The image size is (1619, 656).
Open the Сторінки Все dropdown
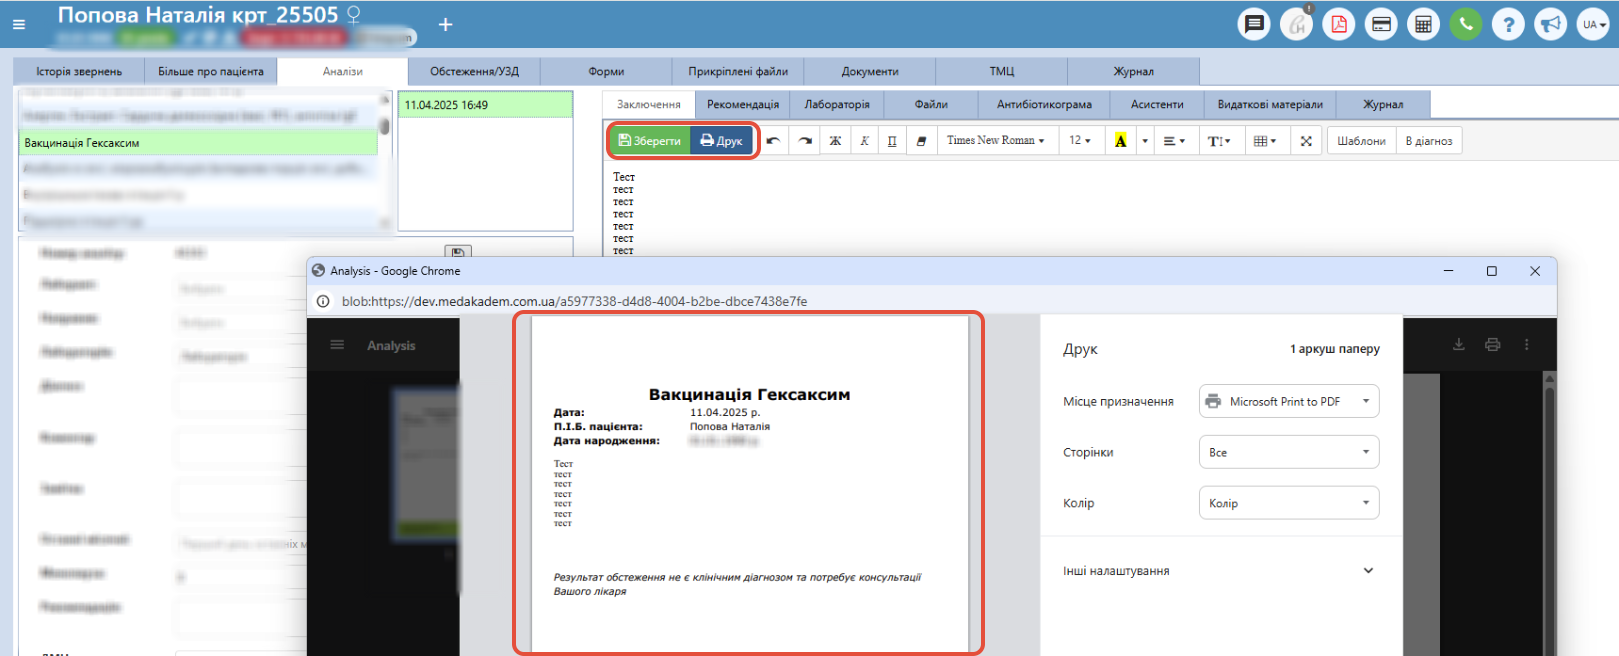coord(1289,452)
